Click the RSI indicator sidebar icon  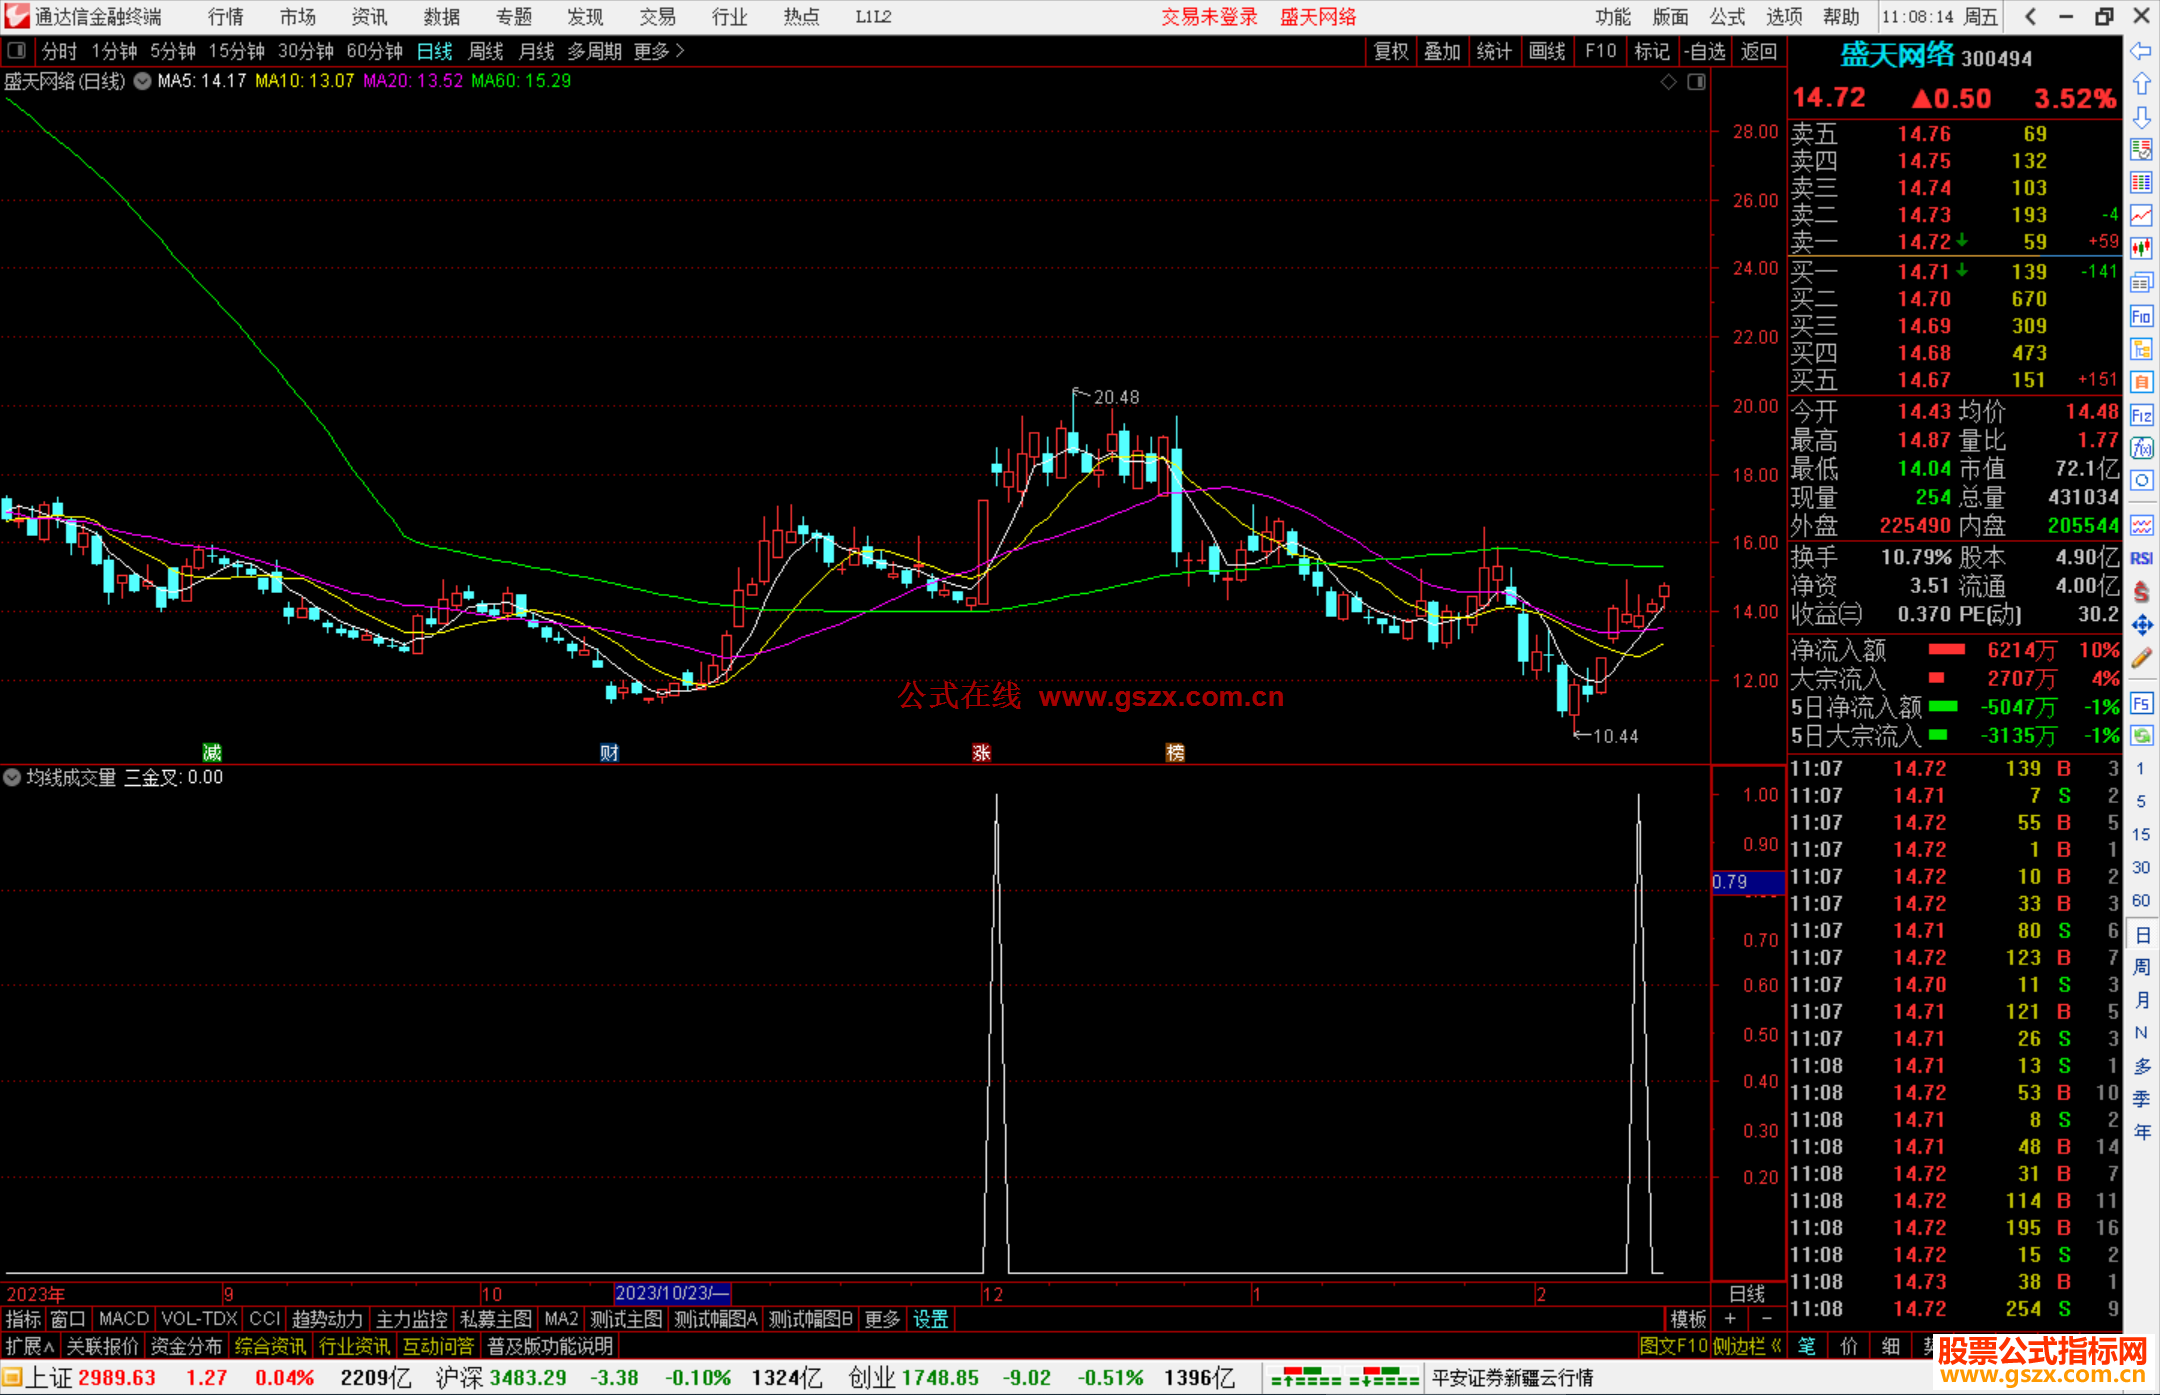coord(2140,558)
